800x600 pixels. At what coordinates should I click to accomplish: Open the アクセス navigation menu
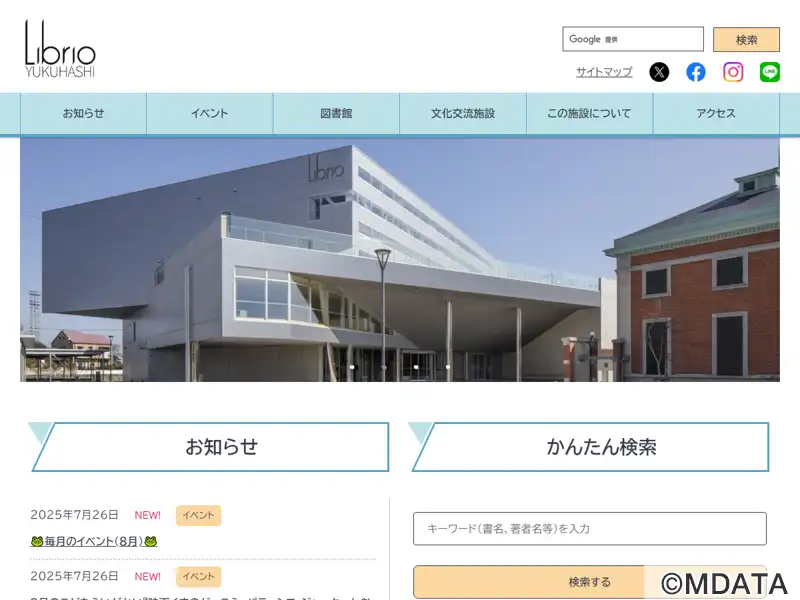pos(716,113)
